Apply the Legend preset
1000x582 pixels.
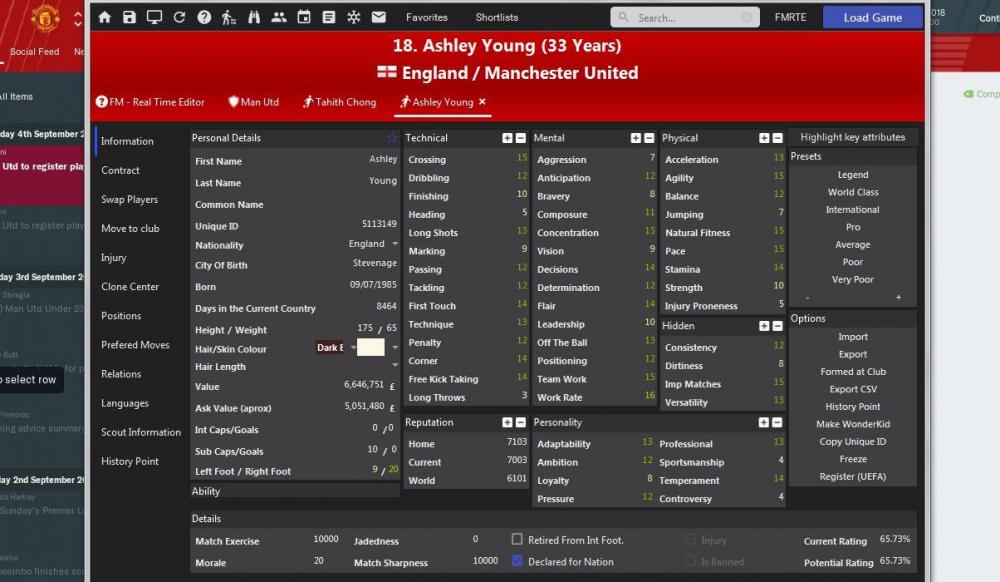(853, 175)
